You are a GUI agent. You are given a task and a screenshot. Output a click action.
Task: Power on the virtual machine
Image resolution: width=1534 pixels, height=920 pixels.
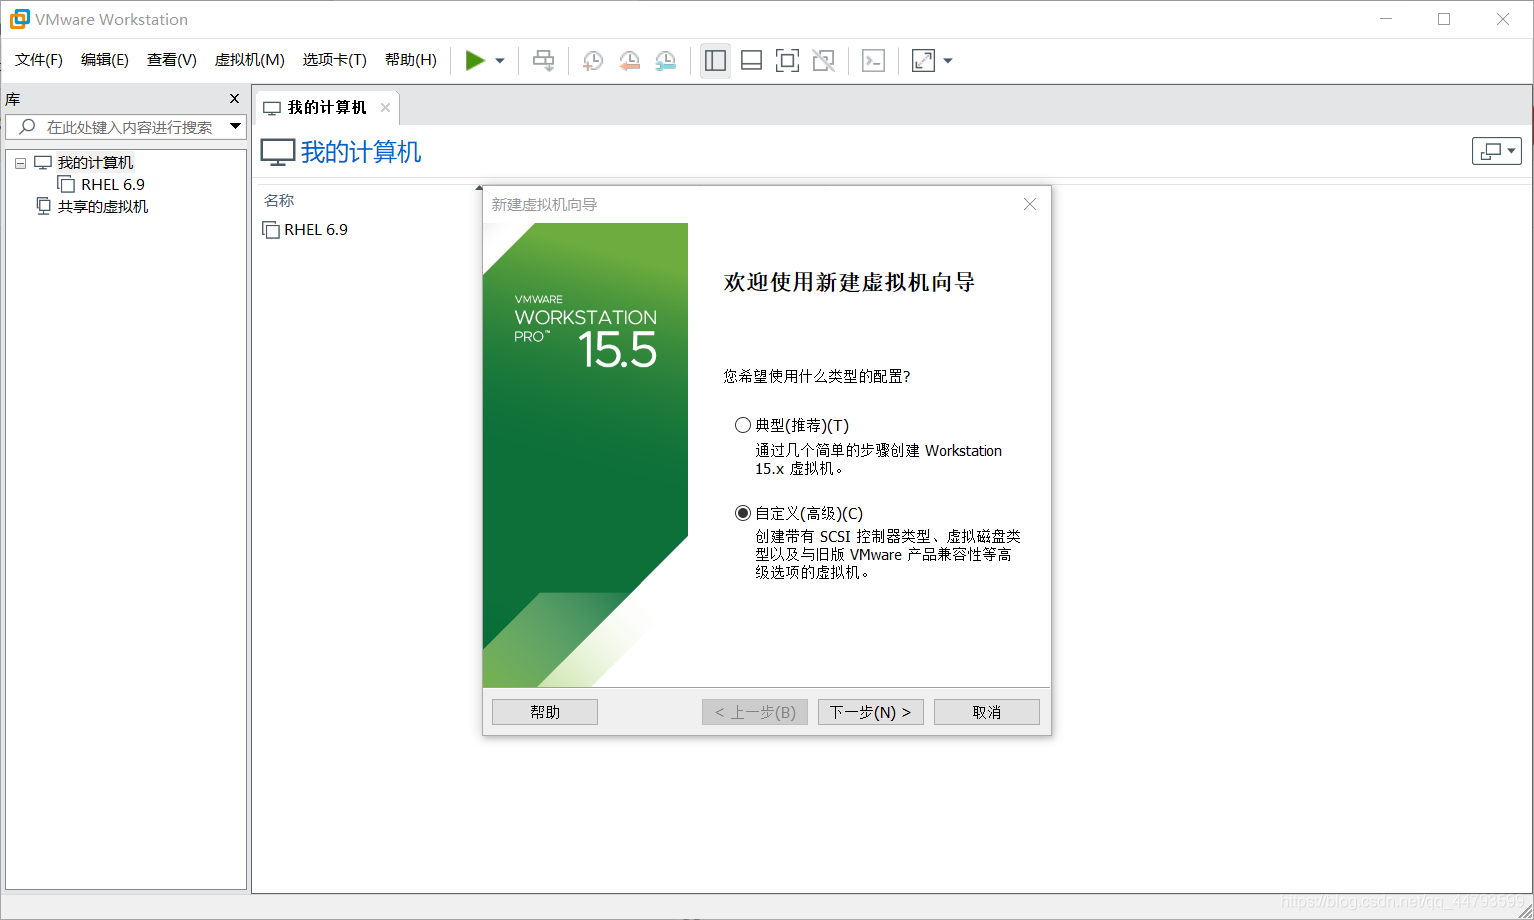click(x=477, y=60)
